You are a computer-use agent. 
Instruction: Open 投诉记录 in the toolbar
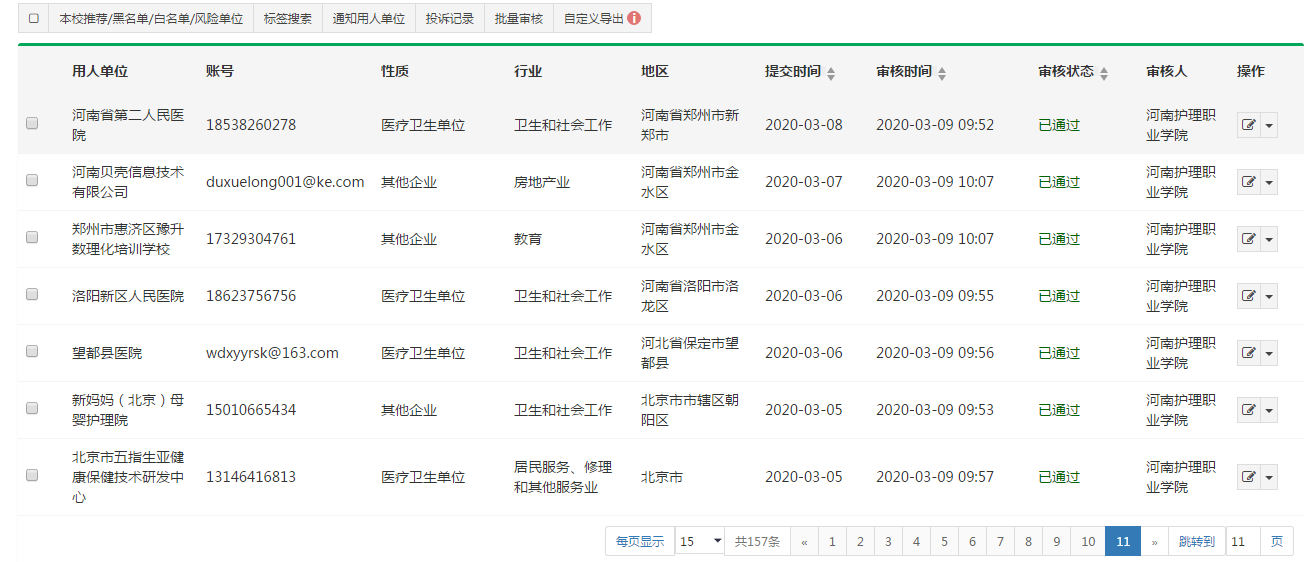[x=449, y=18]
